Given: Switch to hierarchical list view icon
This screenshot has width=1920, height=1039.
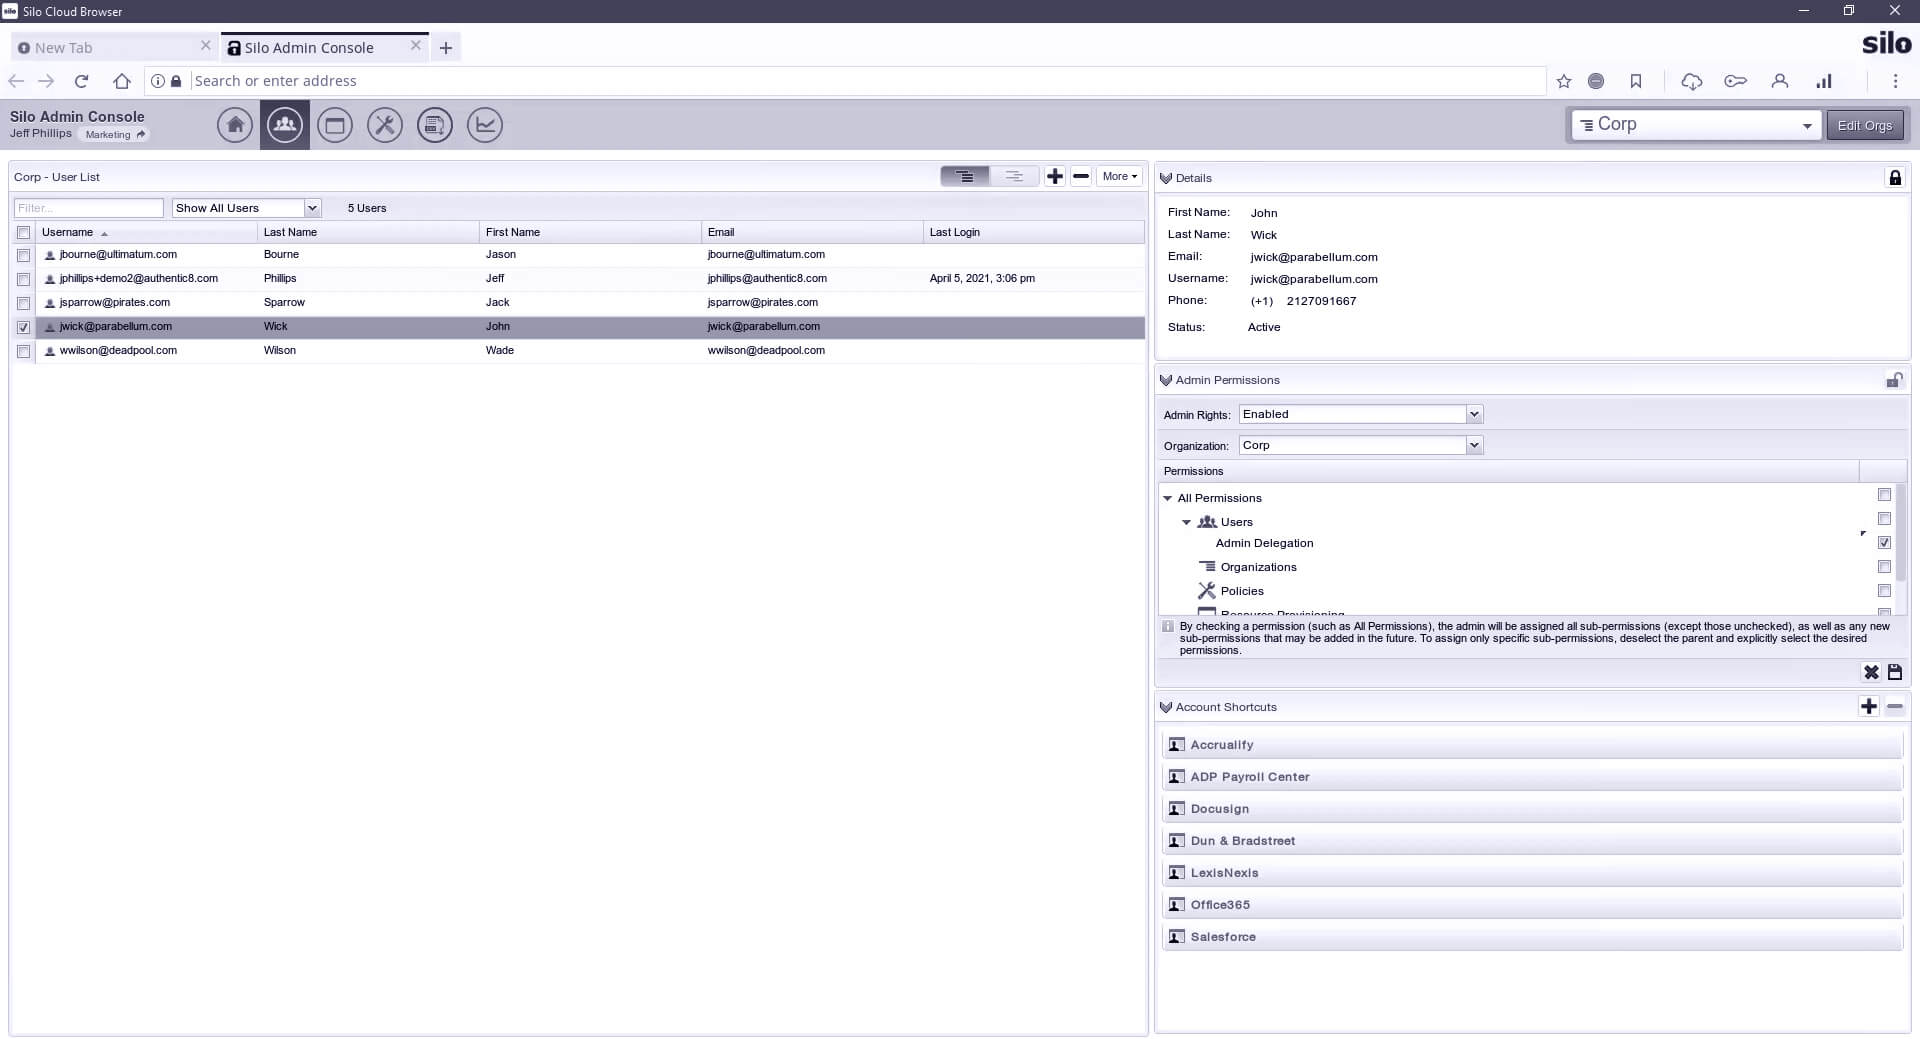Looking at the screenshot, I should (965, 176).
